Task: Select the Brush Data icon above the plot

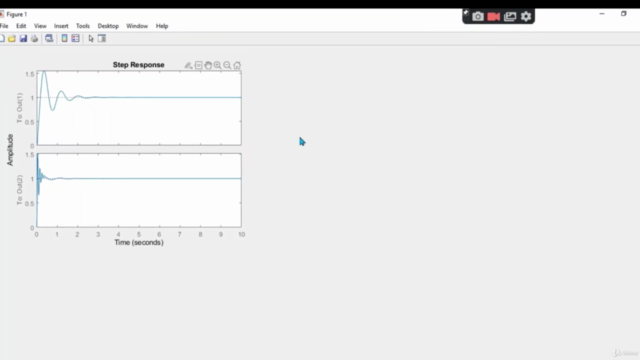Action: point(188,65)
